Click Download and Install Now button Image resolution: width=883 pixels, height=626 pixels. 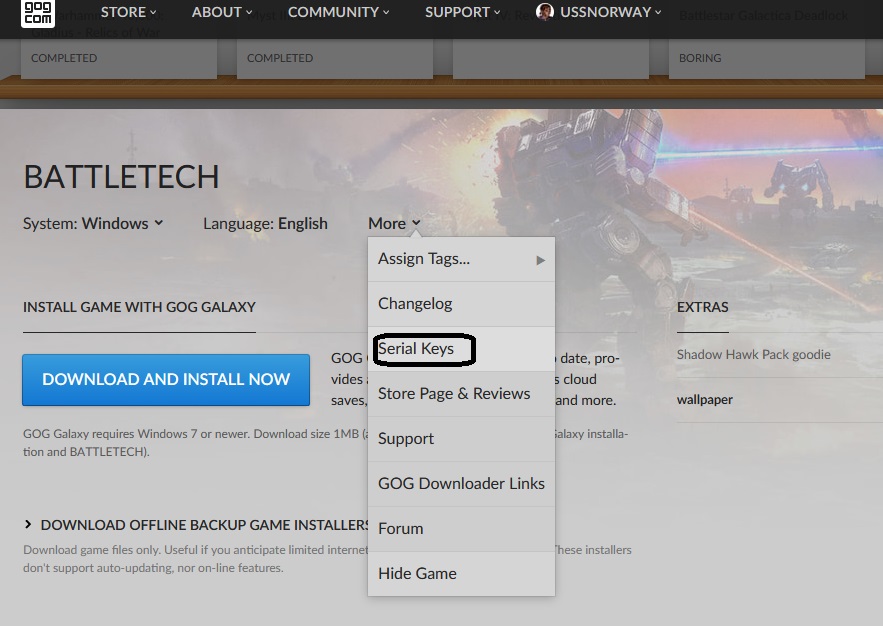(x=166, y=379)
